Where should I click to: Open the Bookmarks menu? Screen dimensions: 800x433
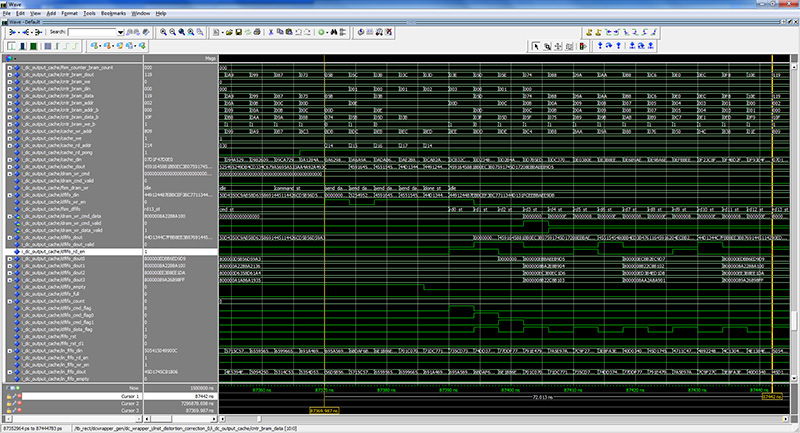(x=113, y=13)
